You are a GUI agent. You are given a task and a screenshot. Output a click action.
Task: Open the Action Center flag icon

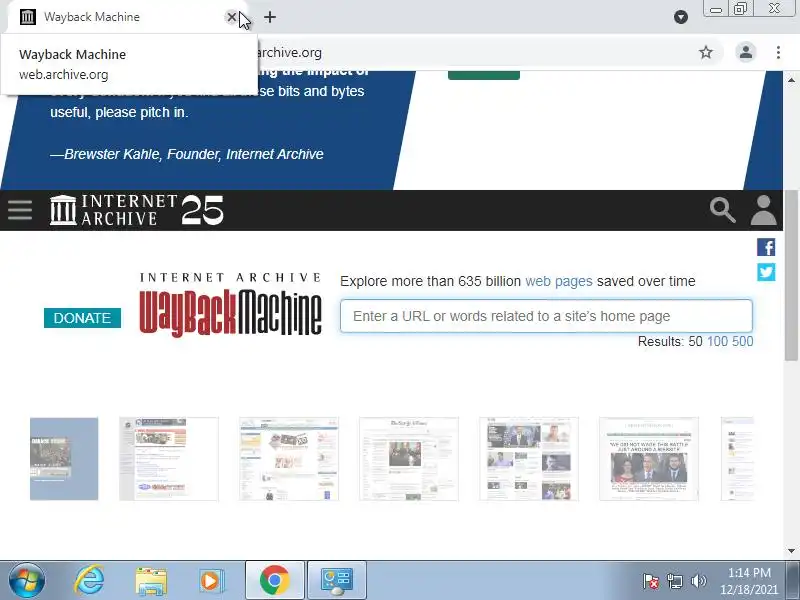651,581
